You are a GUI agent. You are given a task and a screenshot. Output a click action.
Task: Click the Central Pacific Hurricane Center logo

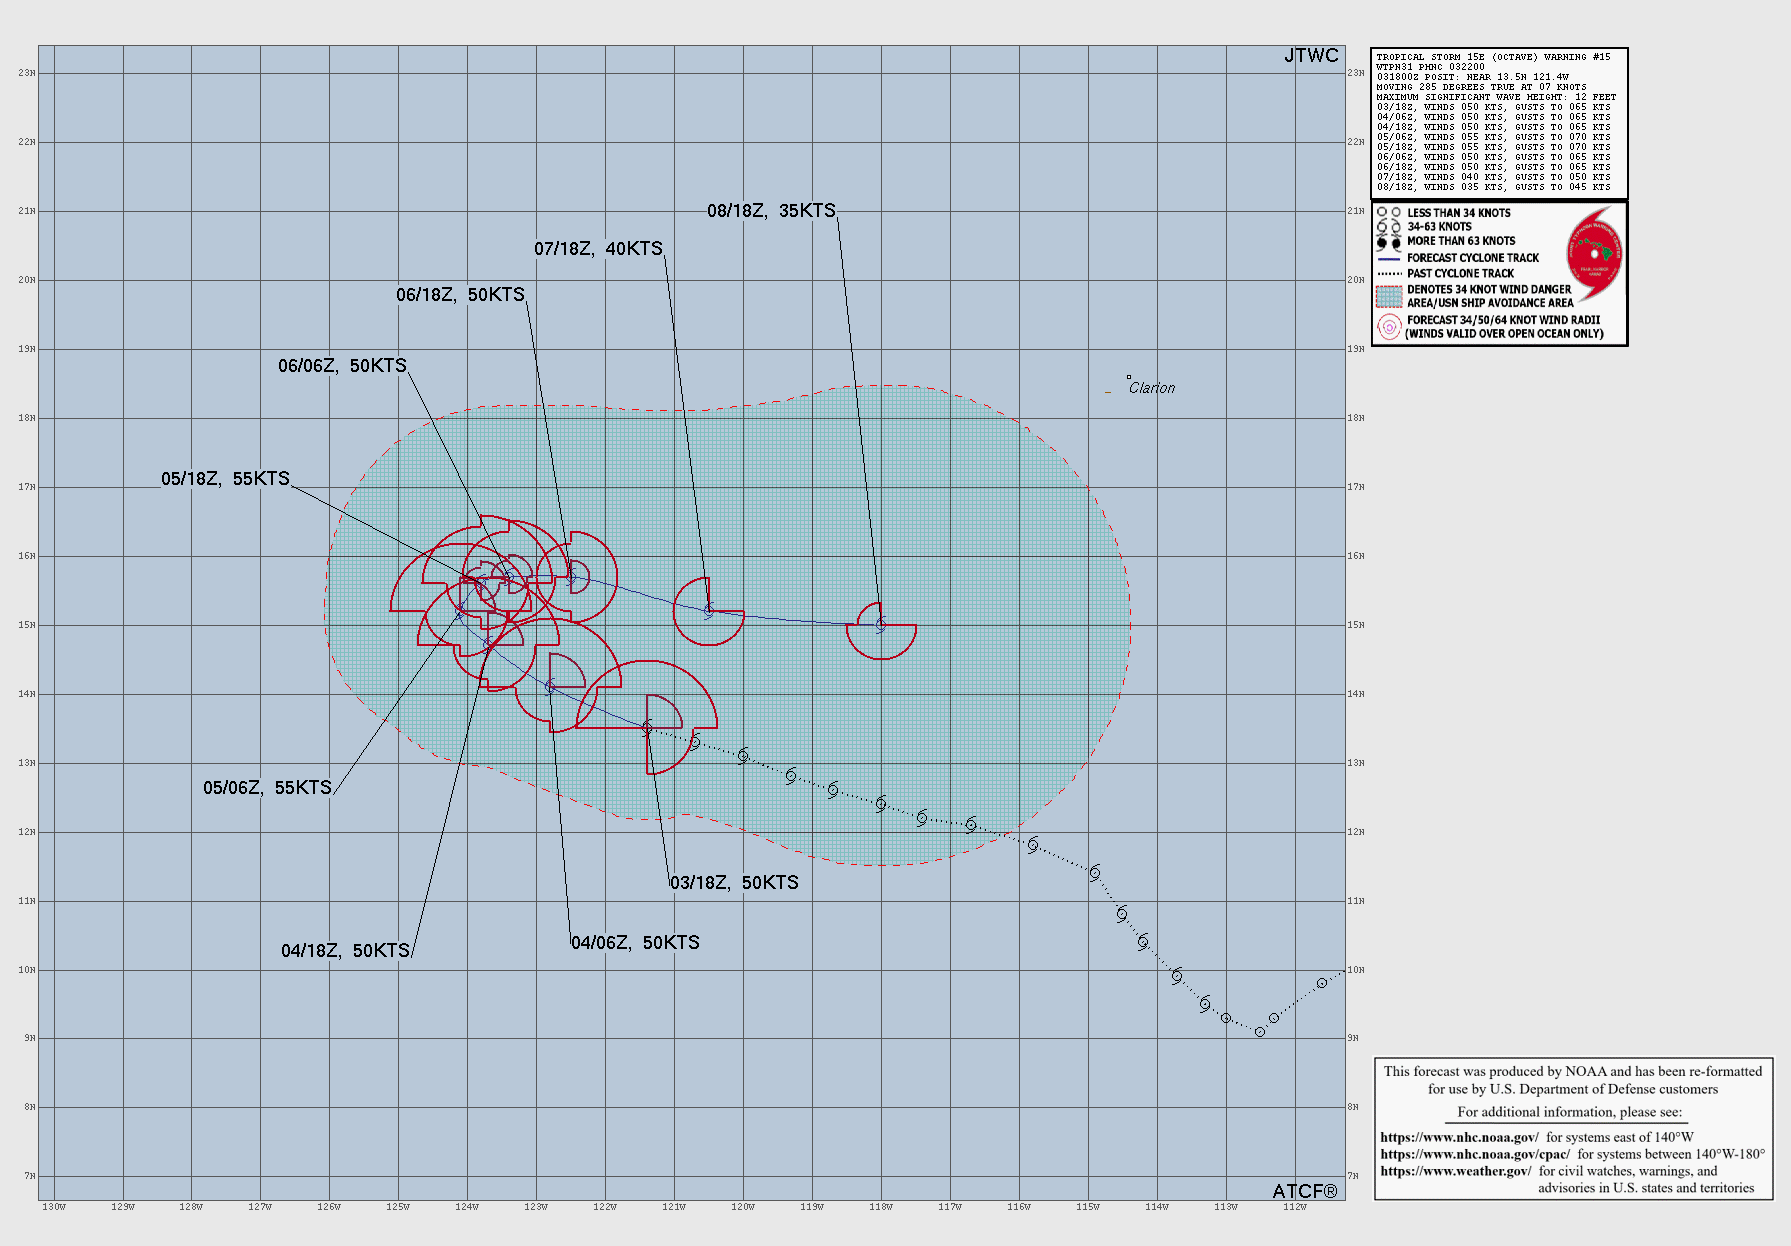pyautogui.click(x=1594, y=254)
